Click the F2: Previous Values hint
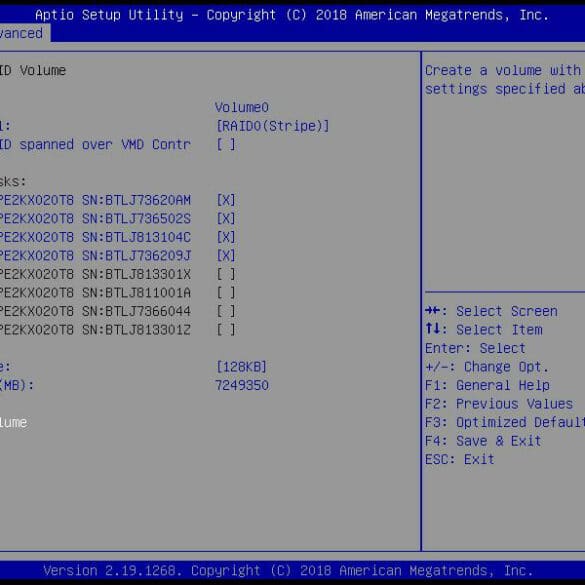The width and height of the screenshot is (585, 585). pos(499,404)
